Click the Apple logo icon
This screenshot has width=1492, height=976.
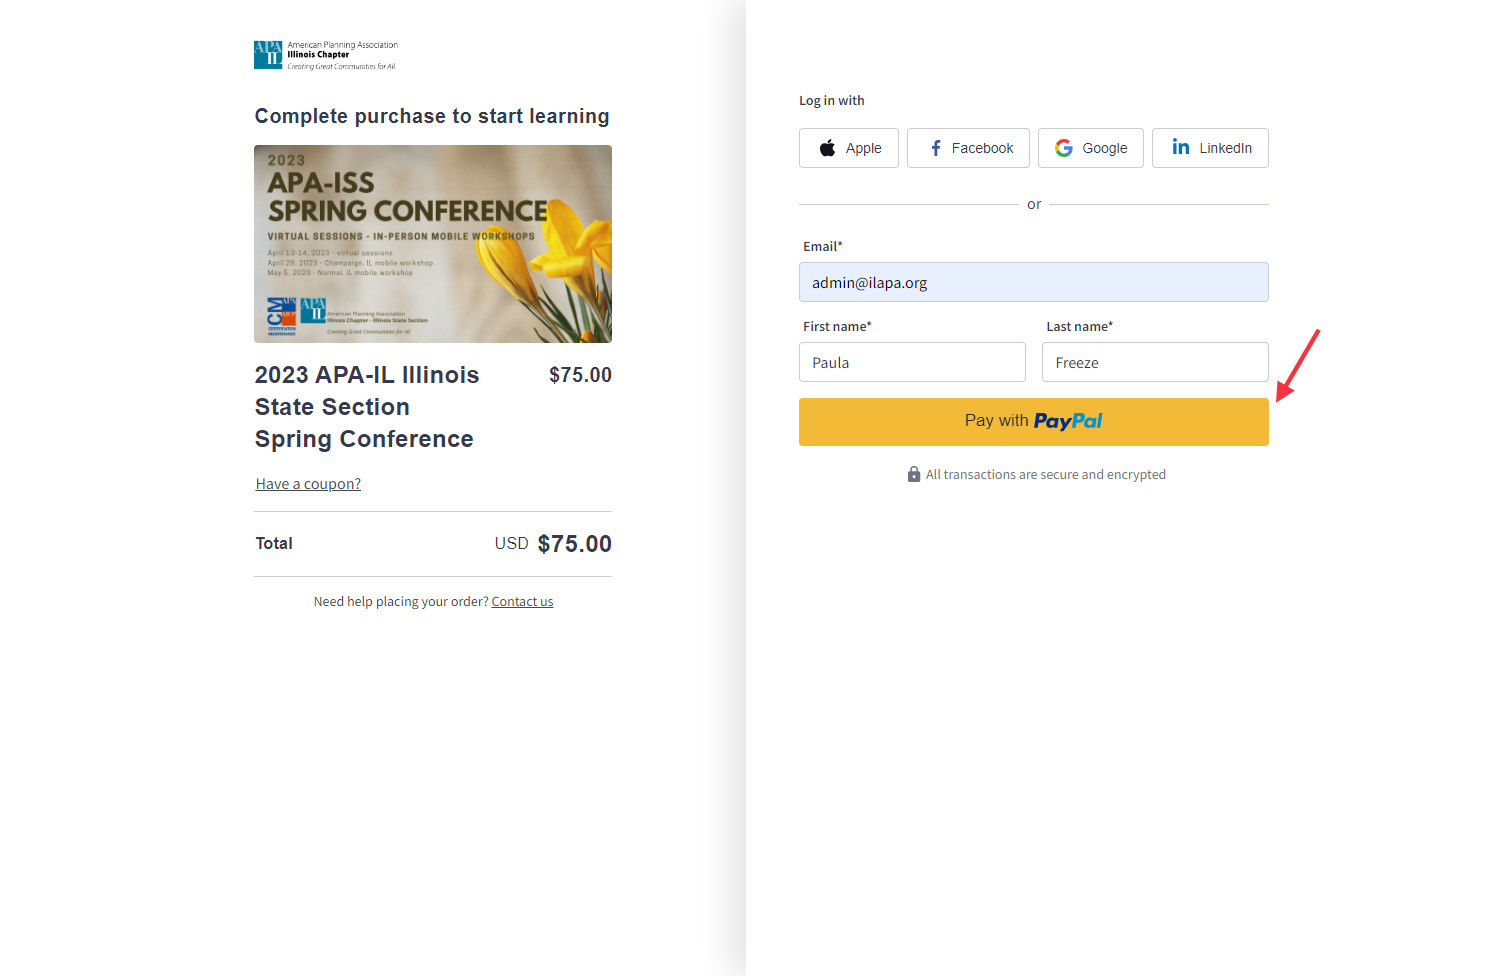coord(827,148)
